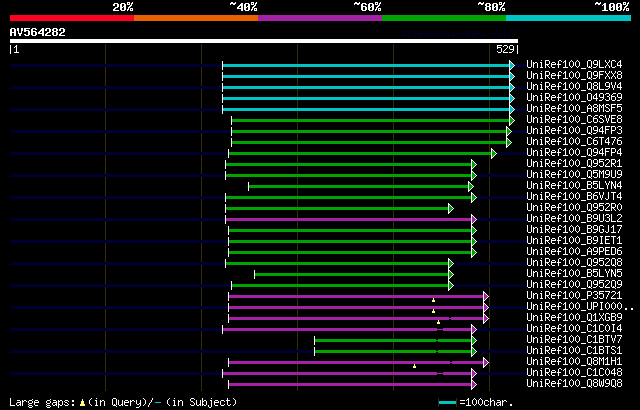Select the AV564282 query name

point(38,32)
